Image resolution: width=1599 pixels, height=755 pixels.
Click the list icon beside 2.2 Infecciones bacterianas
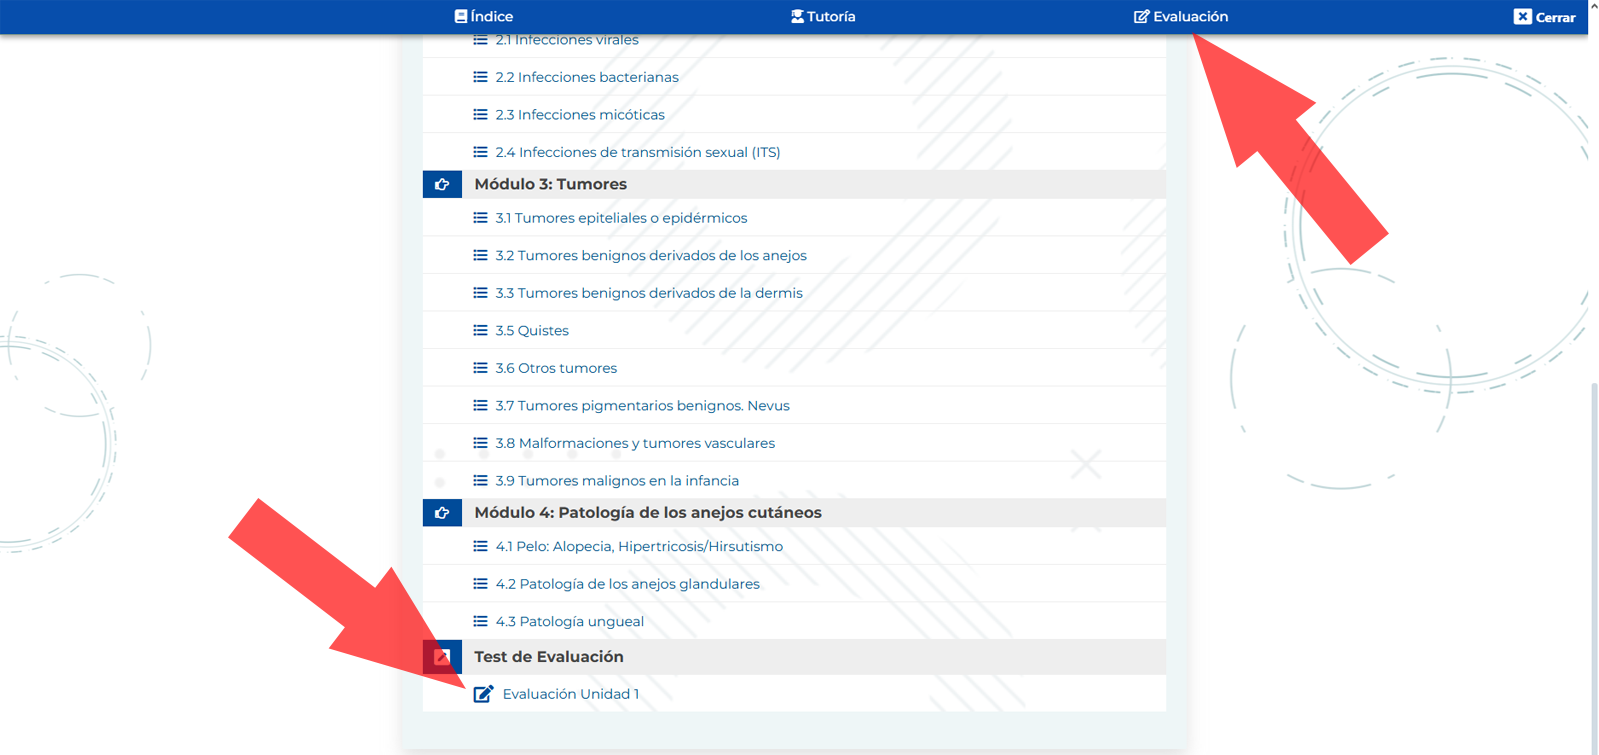480,77
